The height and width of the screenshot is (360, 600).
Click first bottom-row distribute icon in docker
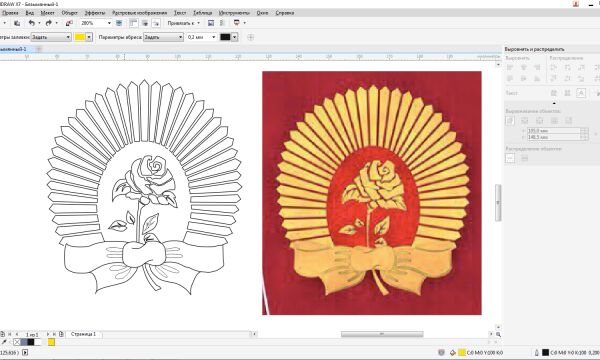(x=554, y=79)
